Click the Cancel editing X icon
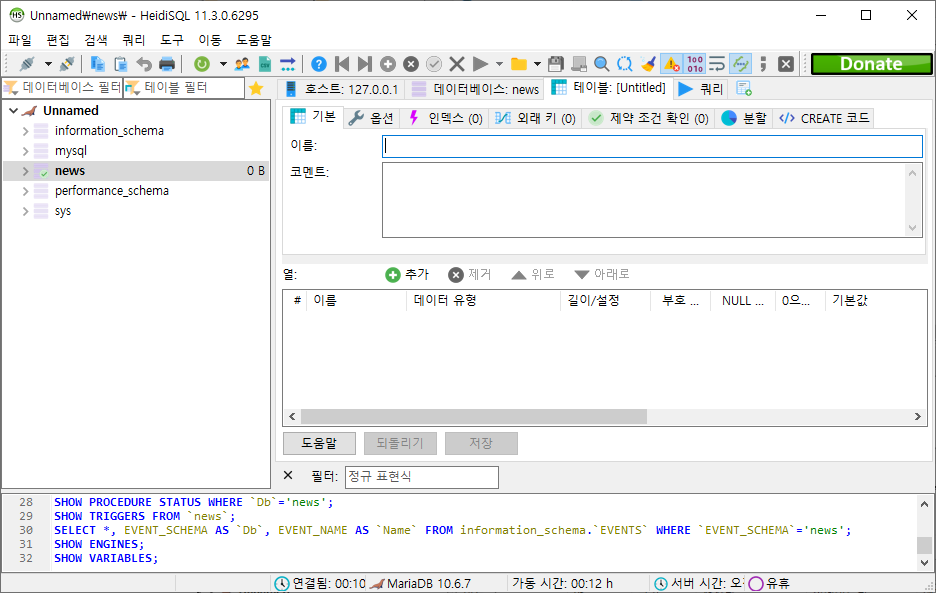Viewport: 936px width, 593px height. click(457, 64)
